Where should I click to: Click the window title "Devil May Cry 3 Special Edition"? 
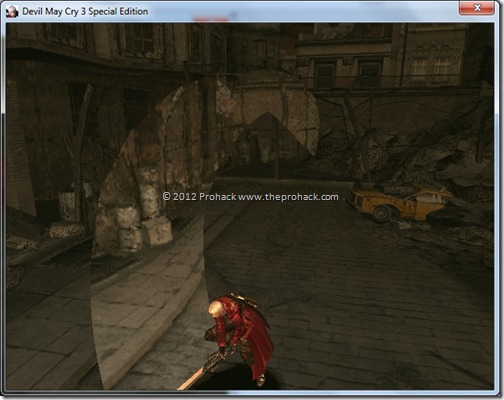click(85, 12)
